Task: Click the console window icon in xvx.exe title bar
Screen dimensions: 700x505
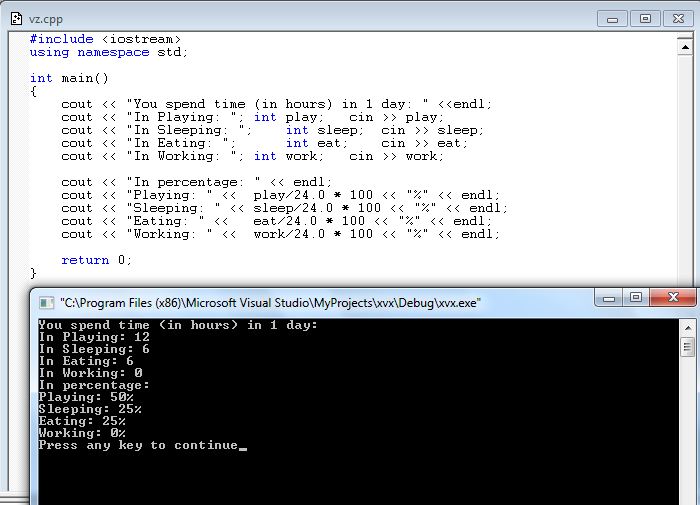Action: [46, 303]
